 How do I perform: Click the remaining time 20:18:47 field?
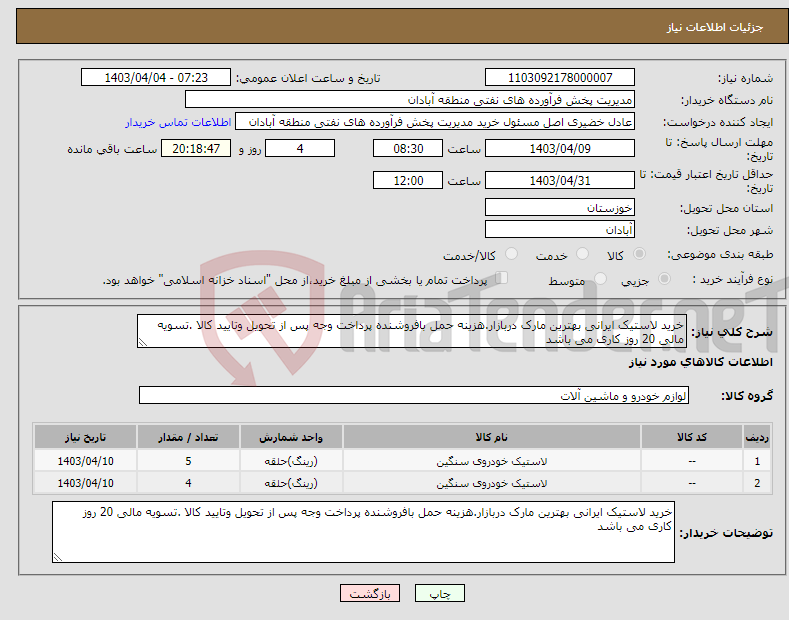(196, 148)
